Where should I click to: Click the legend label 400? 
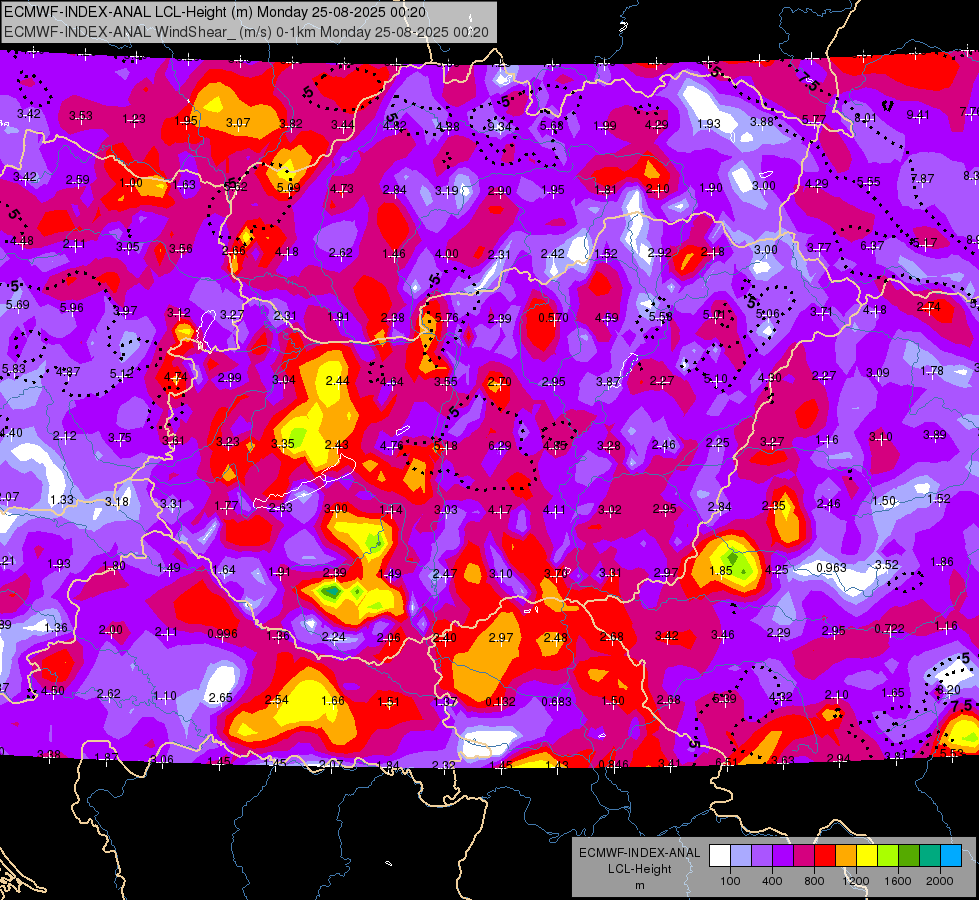tap(772, 881)
